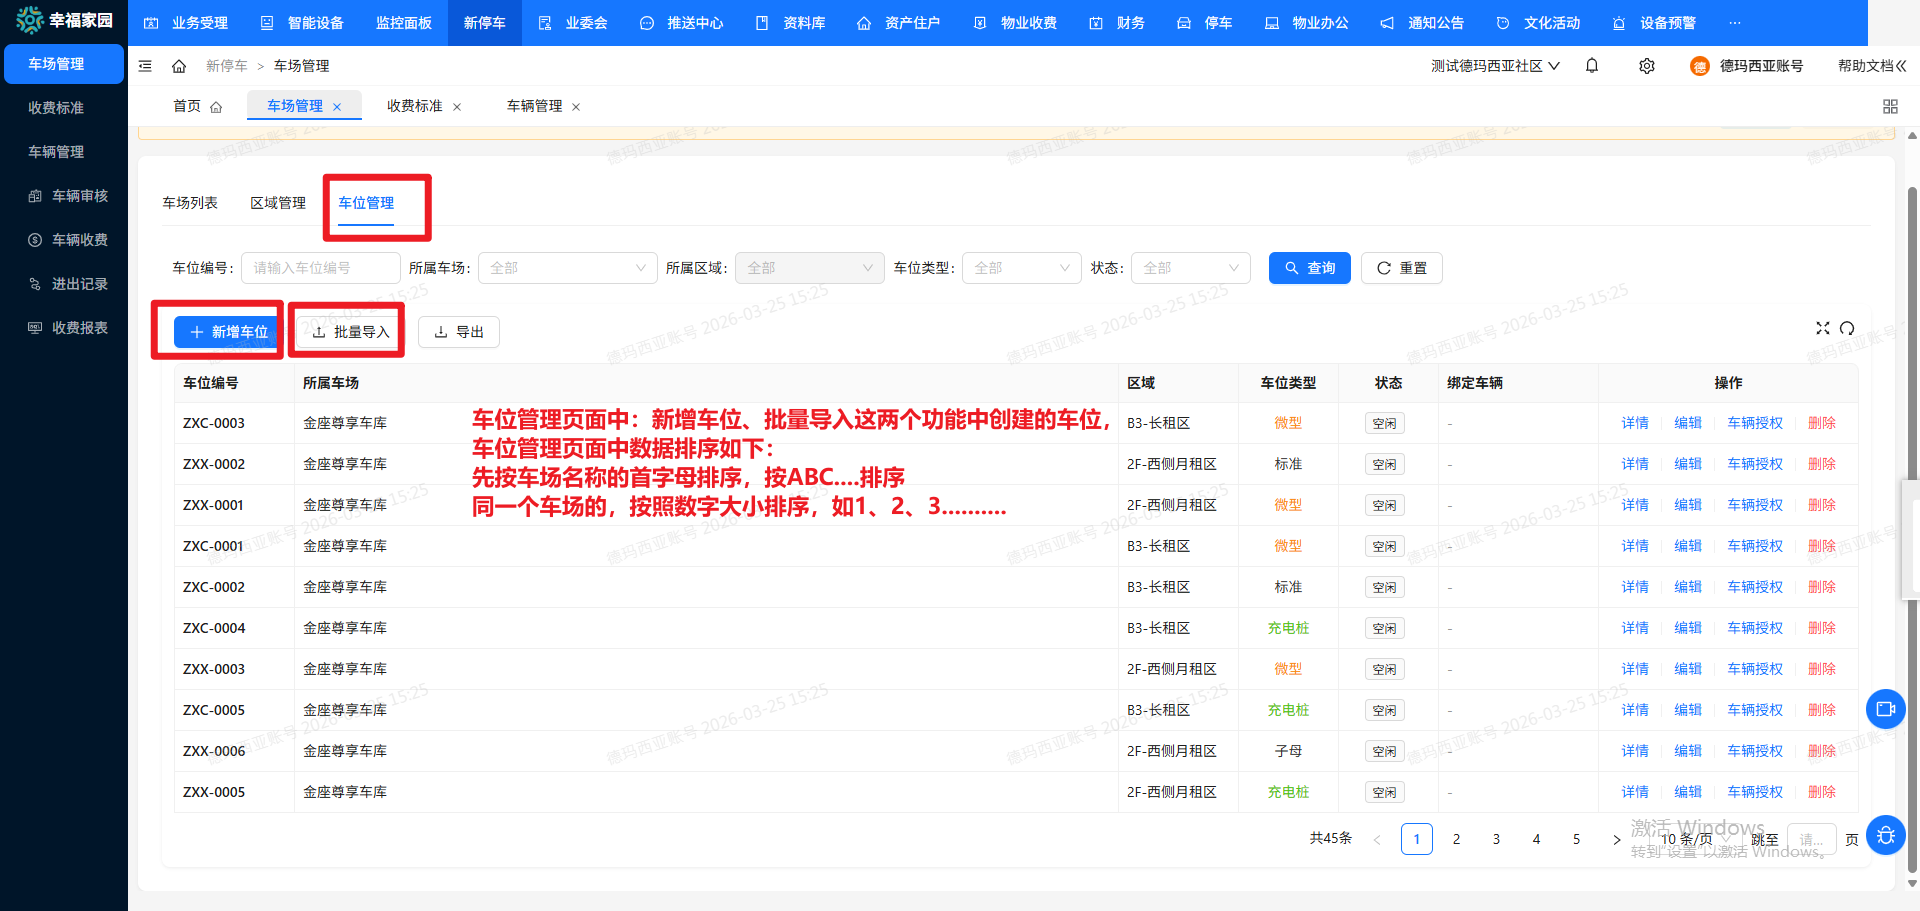Open settings with the gear icon
Screen dimensions: 1920x911
[1646, 65]
